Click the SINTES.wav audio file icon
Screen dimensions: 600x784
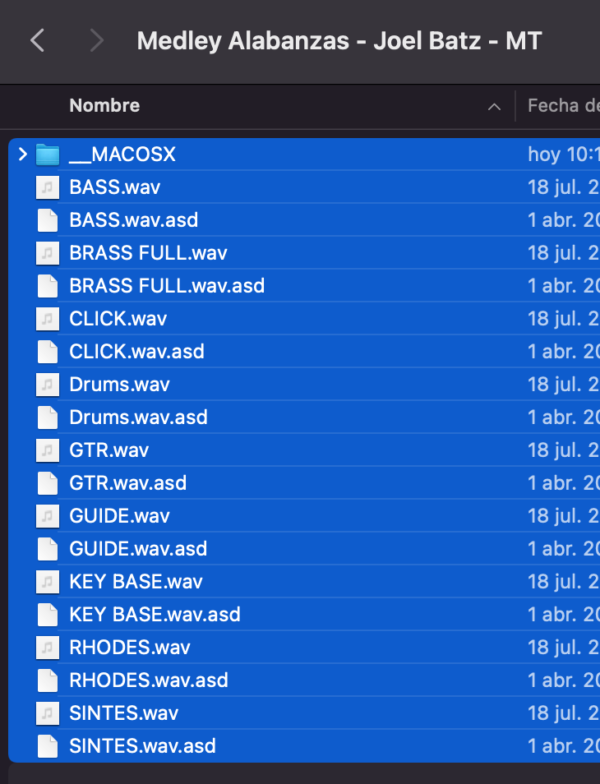tap(47, 713)
